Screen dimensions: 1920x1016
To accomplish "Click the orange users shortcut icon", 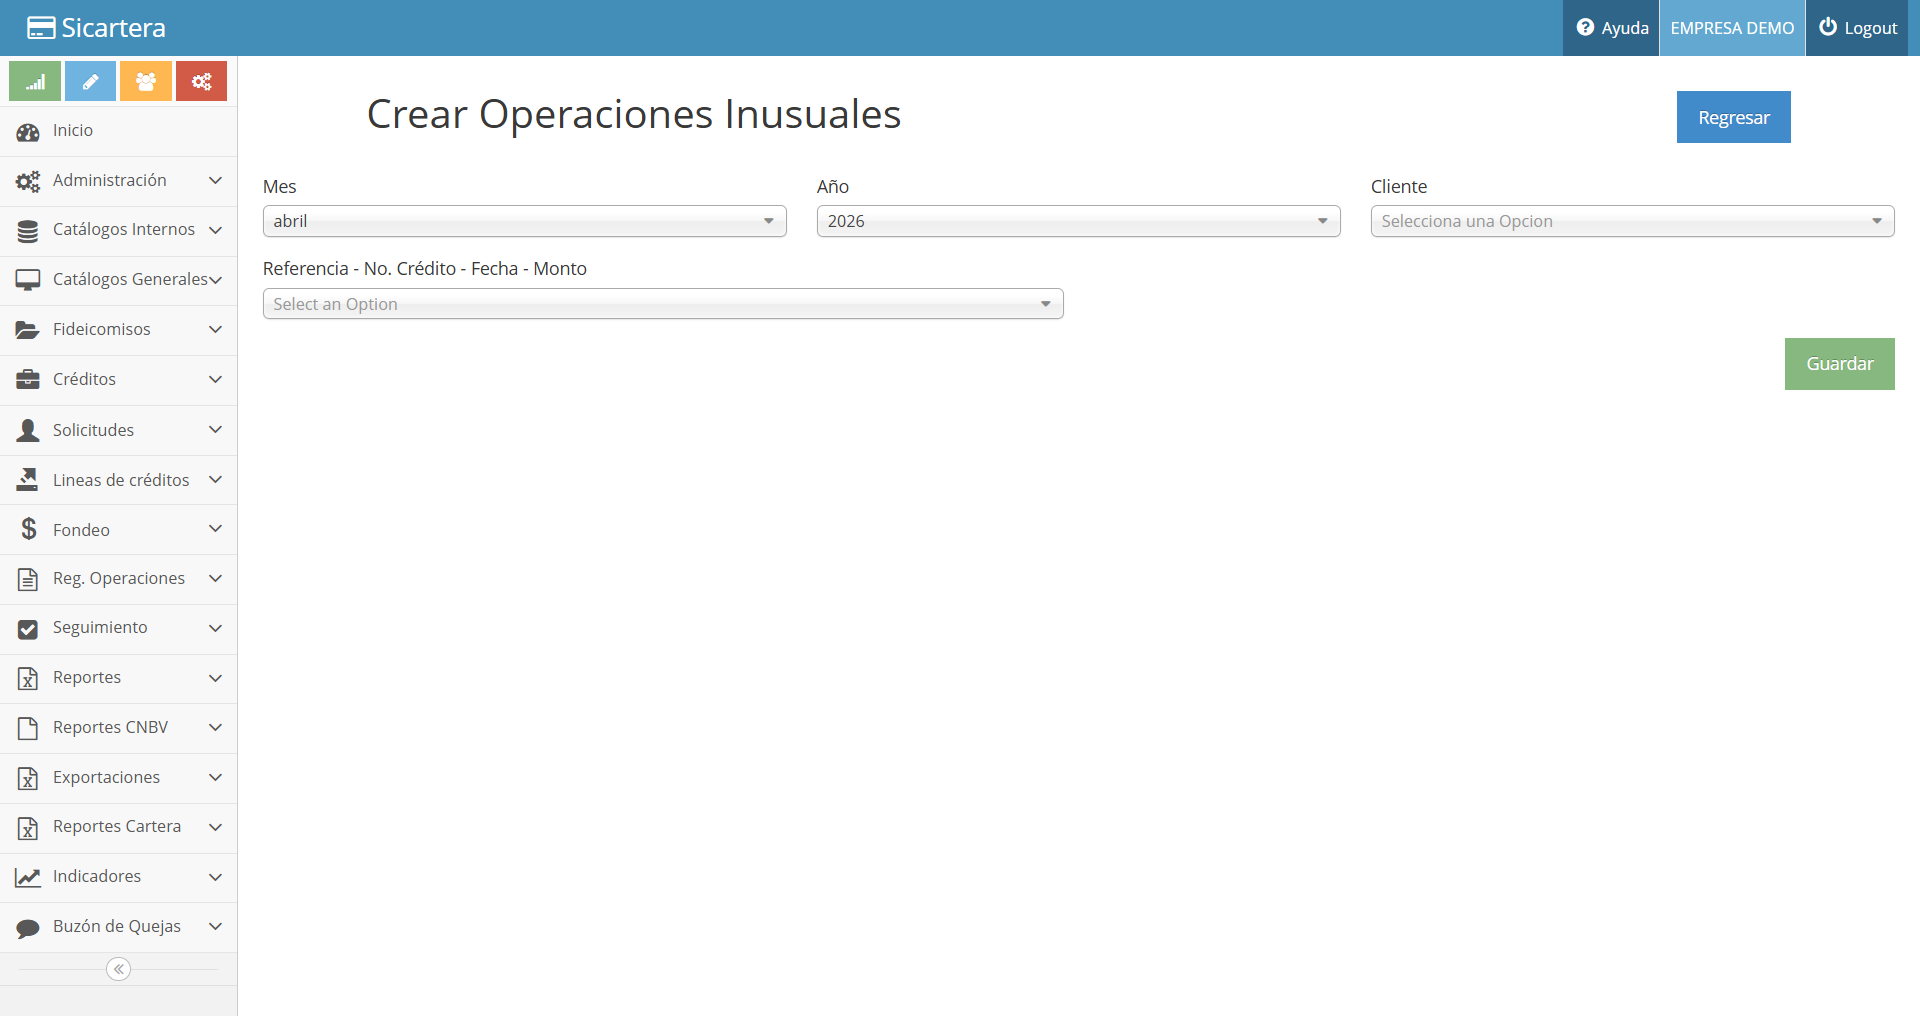I will pos(146,81).
